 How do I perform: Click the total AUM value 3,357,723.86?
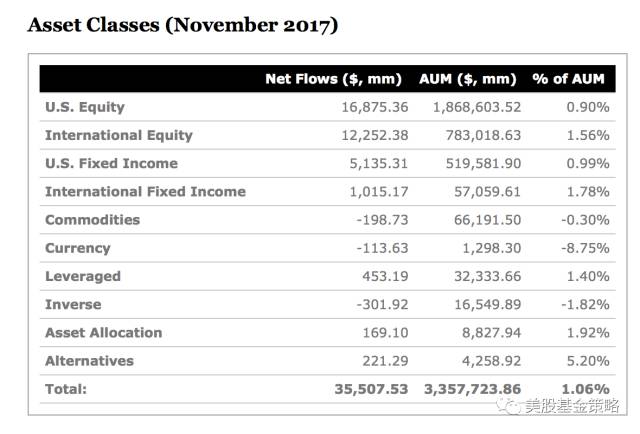coord(473,389)
